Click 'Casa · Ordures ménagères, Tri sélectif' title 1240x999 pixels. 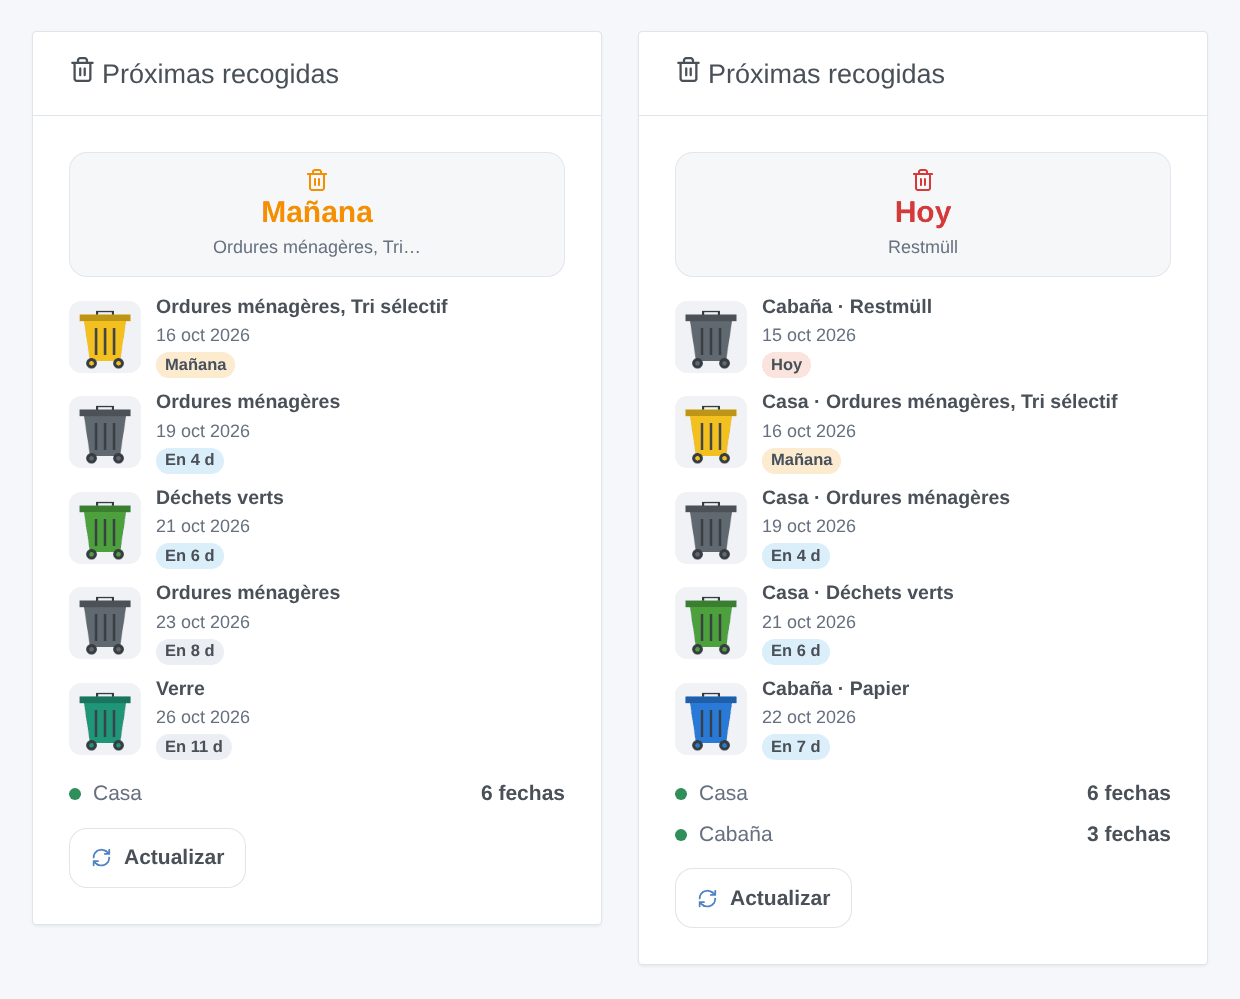click(x=940, y=402)
